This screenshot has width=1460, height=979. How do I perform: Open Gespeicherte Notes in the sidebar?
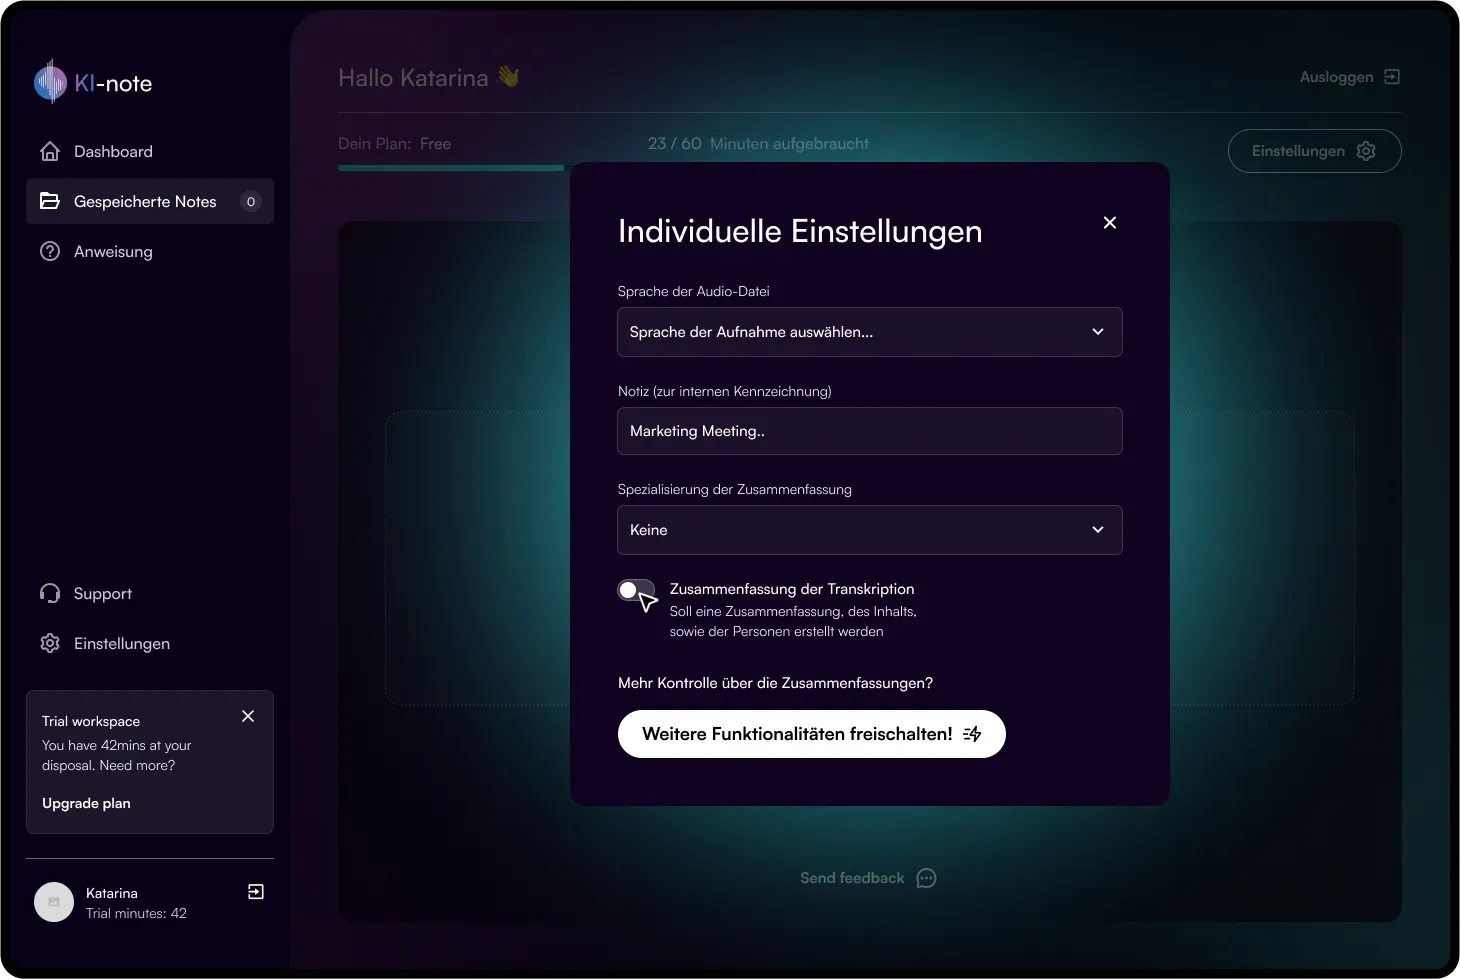(x=150, y=201)
